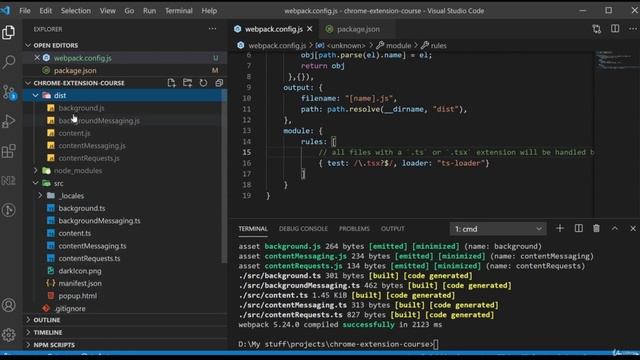Switch to the Debug Console panel tab

tap(303, 229)
